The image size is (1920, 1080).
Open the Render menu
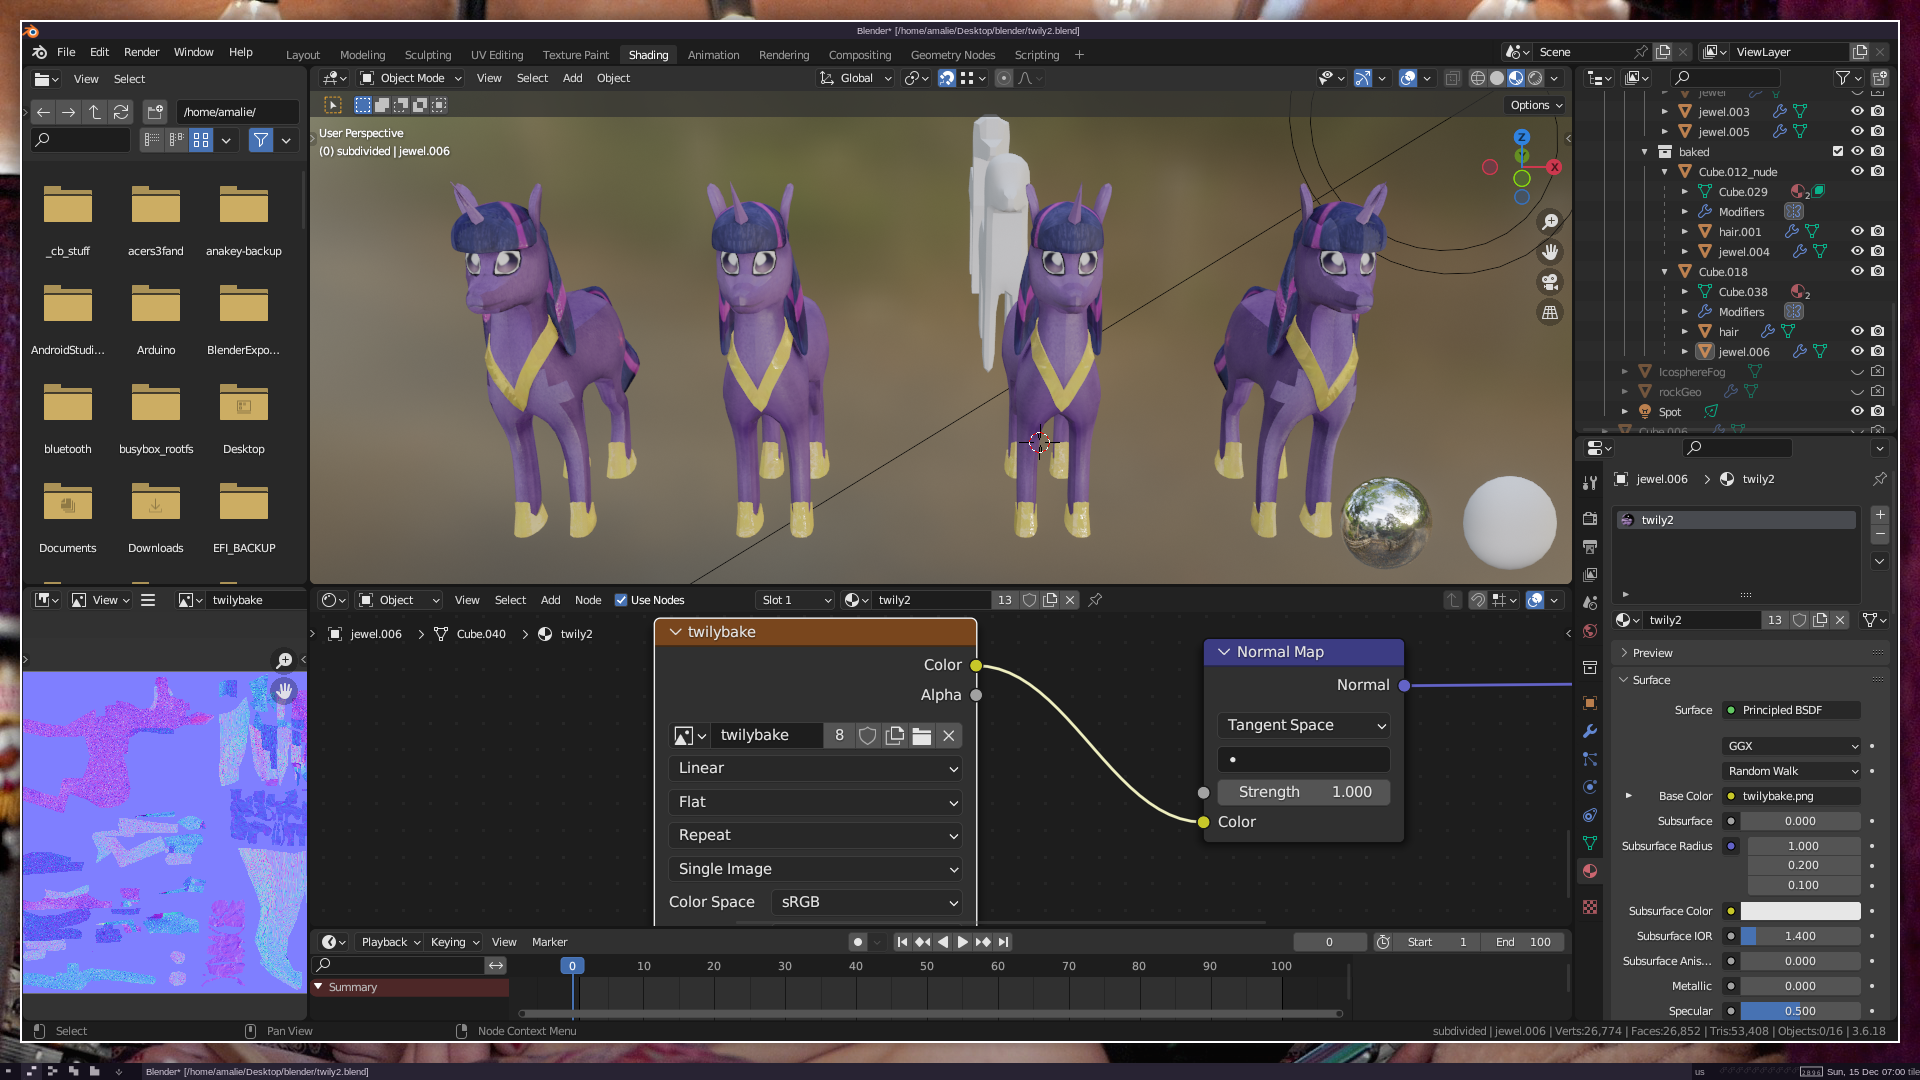point(141,52)
